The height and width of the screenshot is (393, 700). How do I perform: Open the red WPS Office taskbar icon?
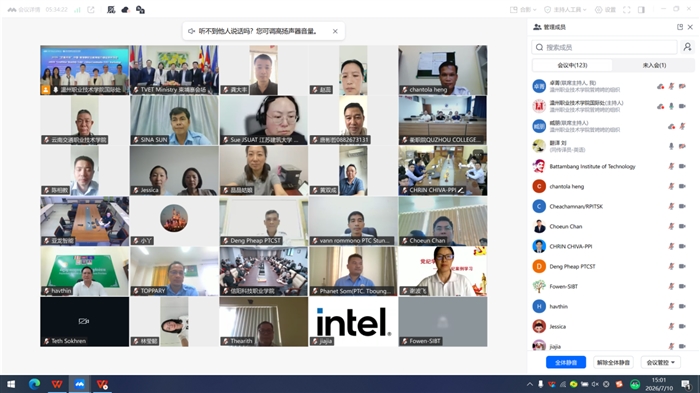click(57, 384)
